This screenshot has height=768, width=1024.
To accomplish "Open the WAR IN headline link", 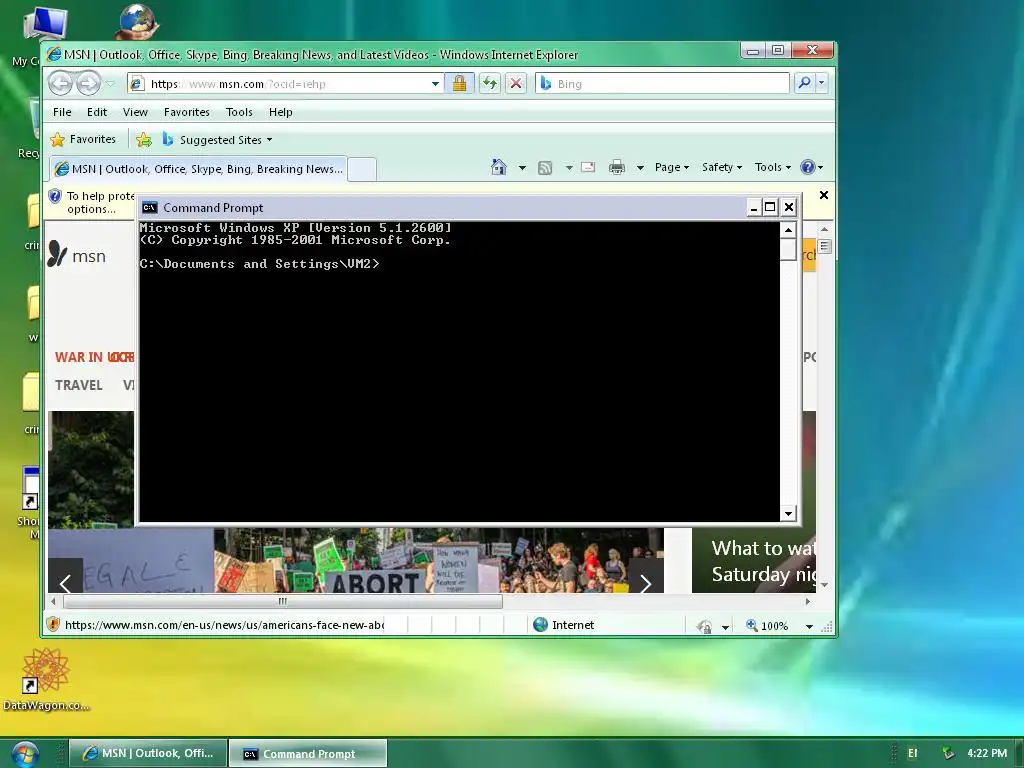I will [x=94, y=357].
